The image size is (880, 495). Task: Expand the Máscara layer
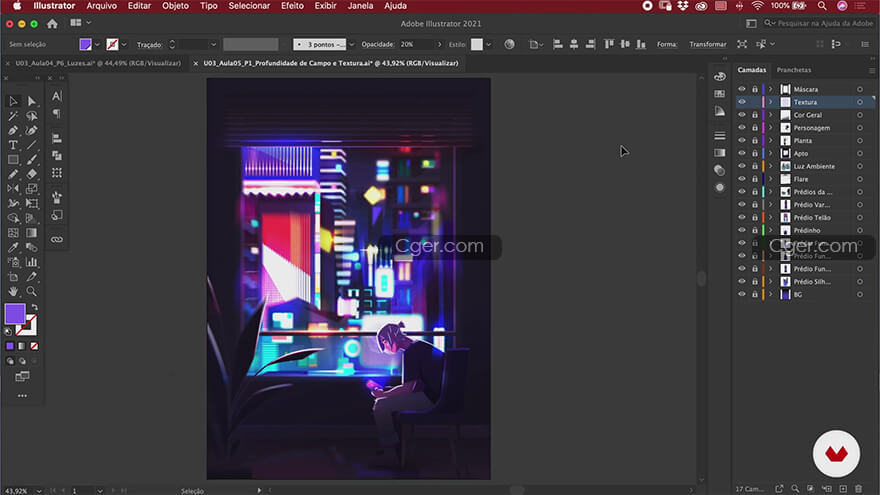[x=771, y=89]
